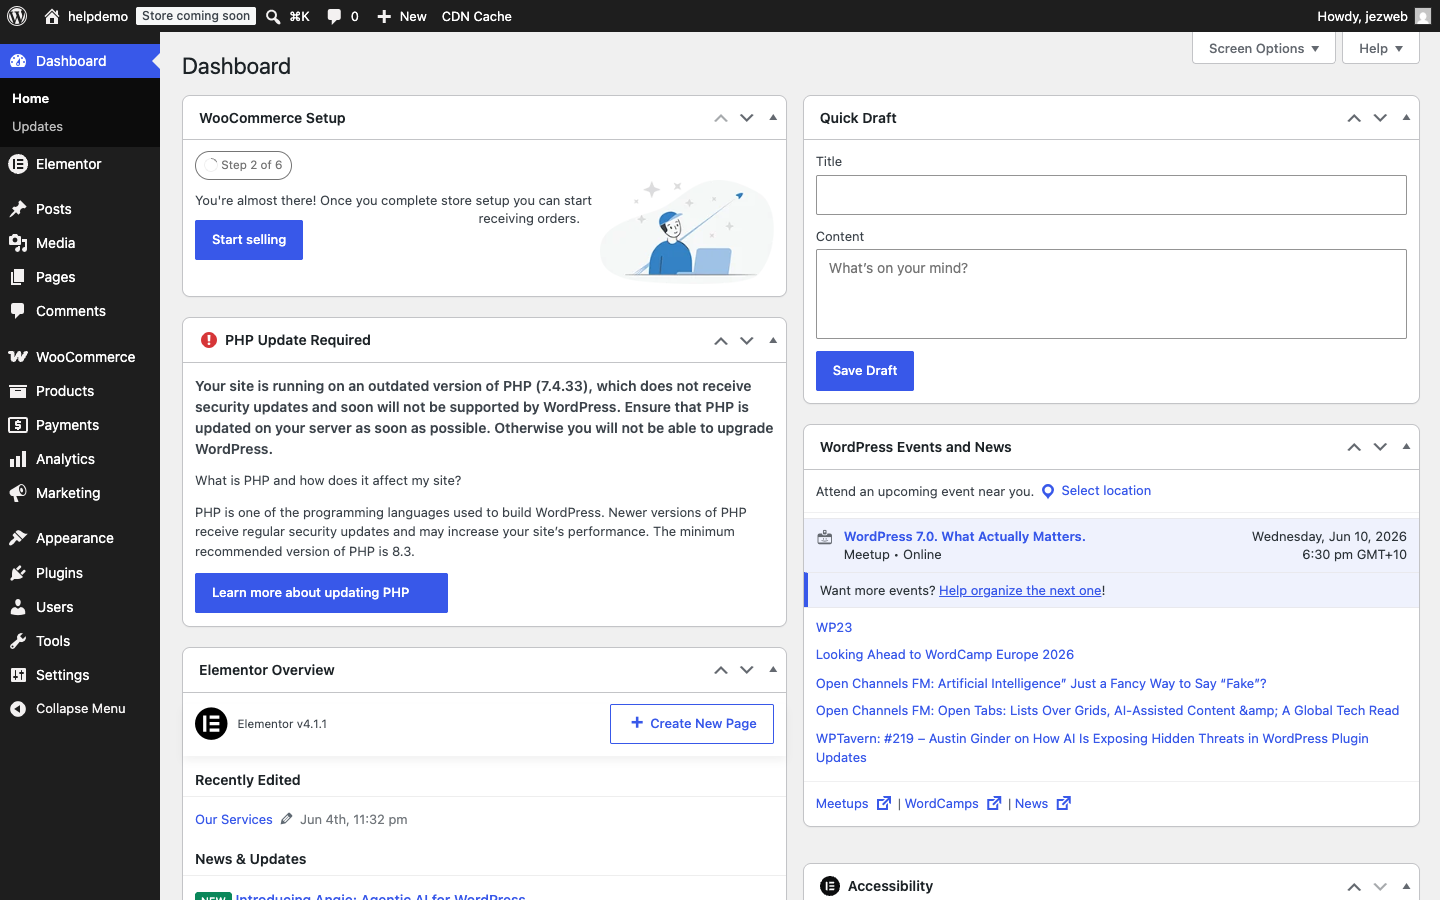Click the Store coming soon badge

[x=196, y=16]
